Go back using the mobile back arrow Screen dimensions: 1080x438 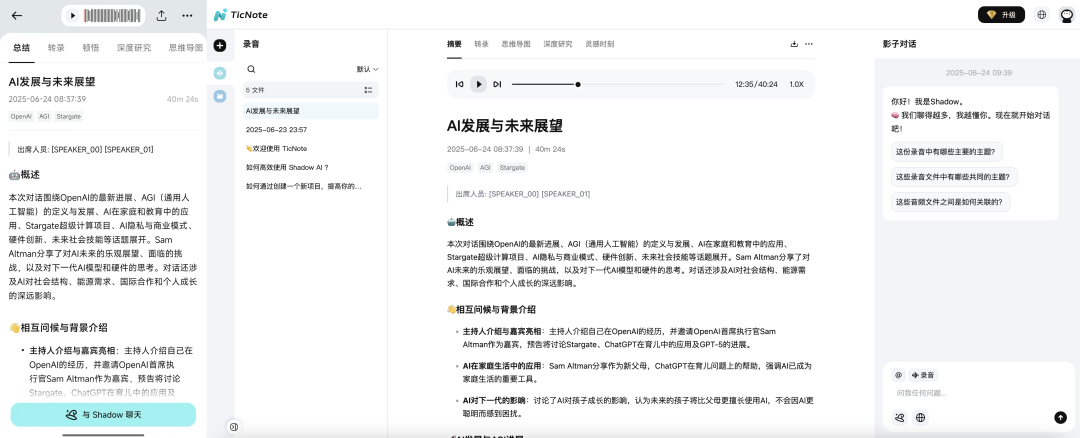(x=17, y=15)
